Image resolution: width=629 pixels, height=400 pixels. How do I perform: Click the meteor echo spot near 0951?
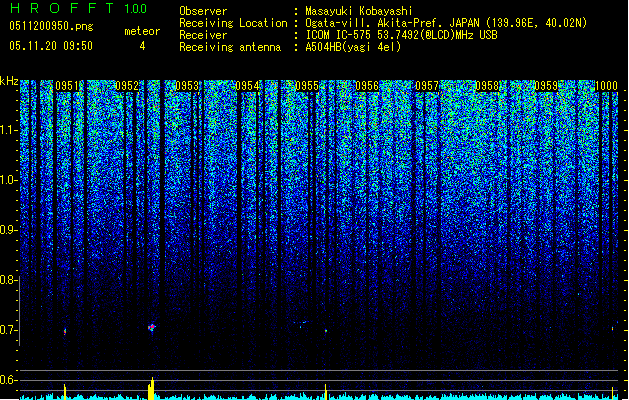pos(65,332)
